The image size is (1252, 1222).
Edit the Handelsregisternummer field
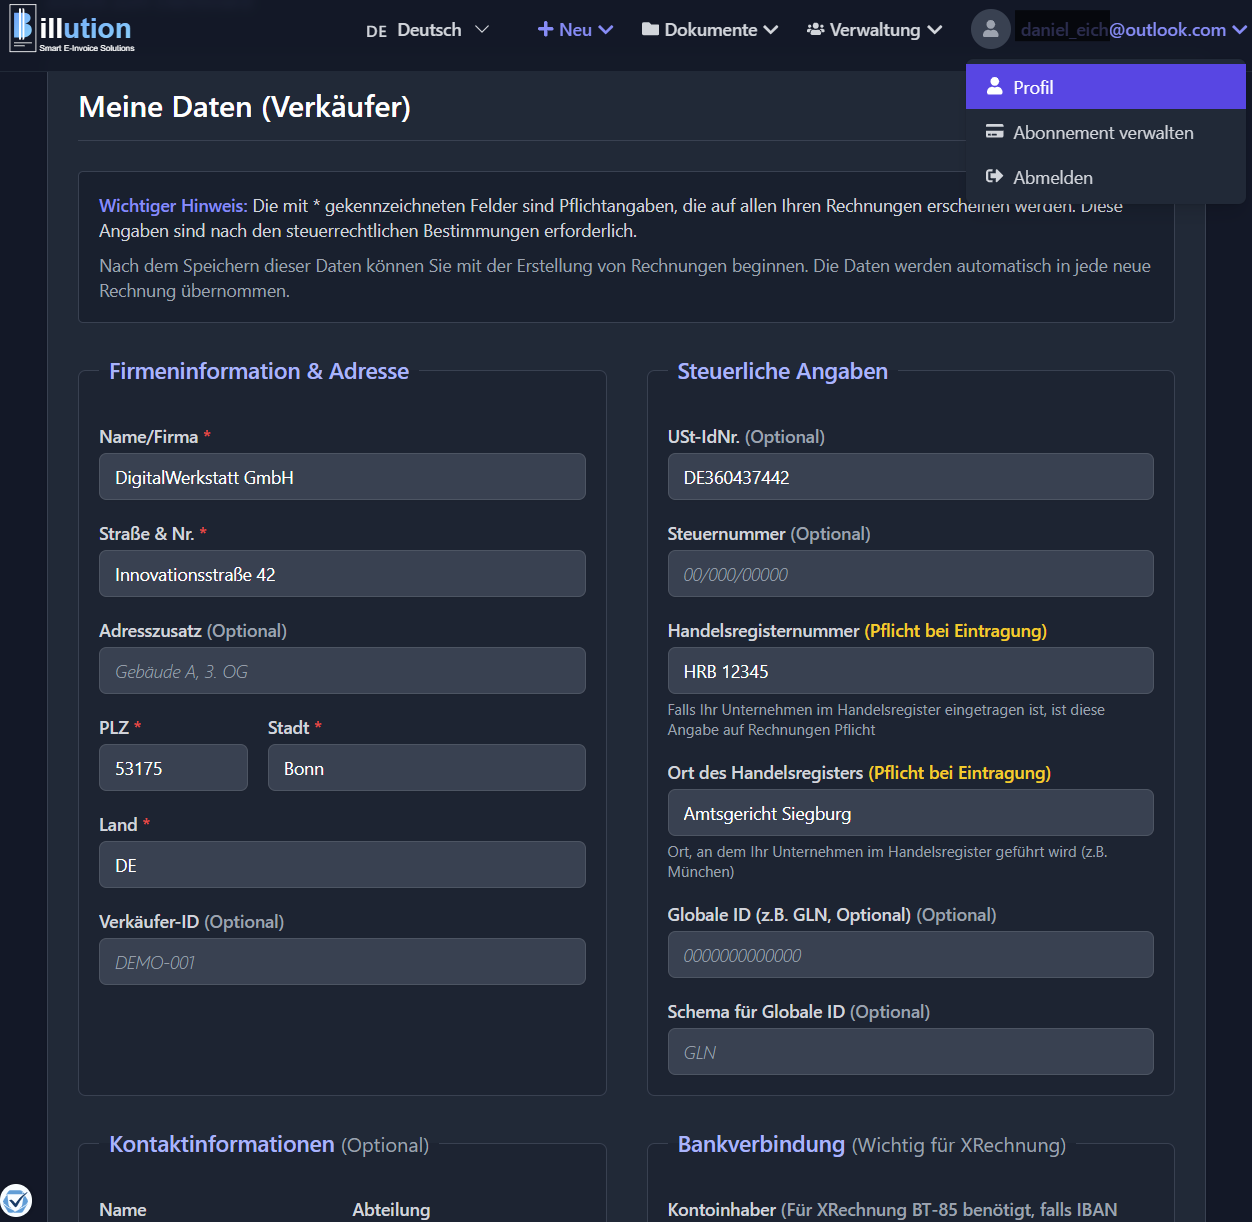click(910, 671)
